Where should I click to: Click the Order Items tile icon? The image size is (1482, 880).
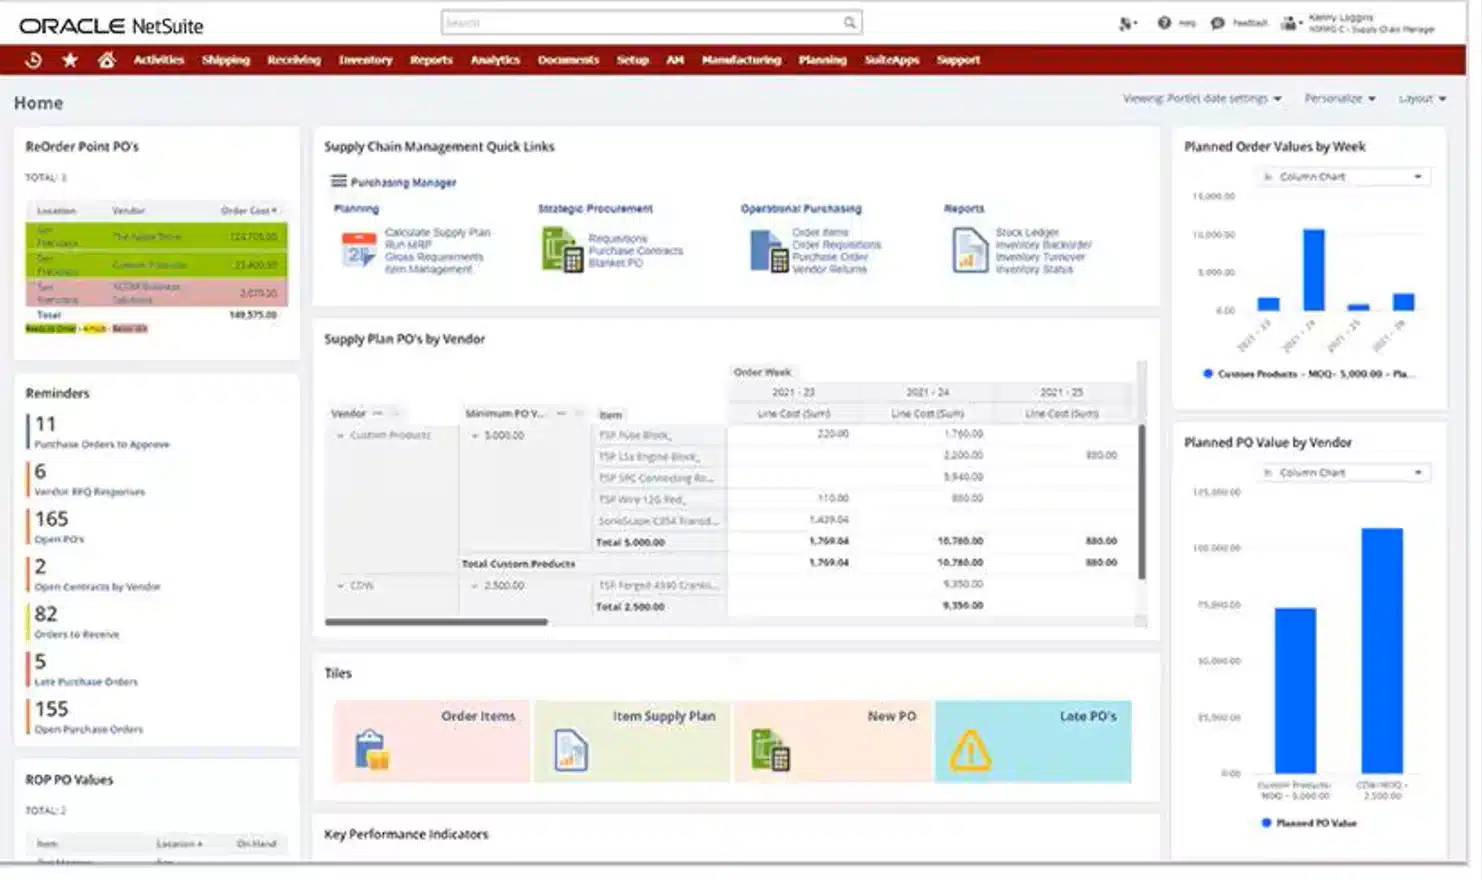point(371,750)
